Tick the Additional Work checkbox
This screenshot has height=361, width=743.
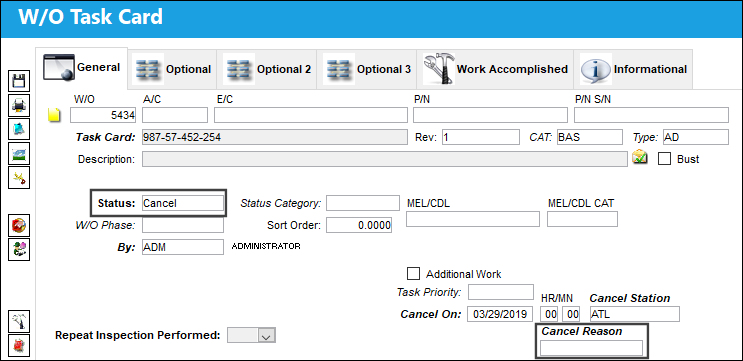click(413, 274)
